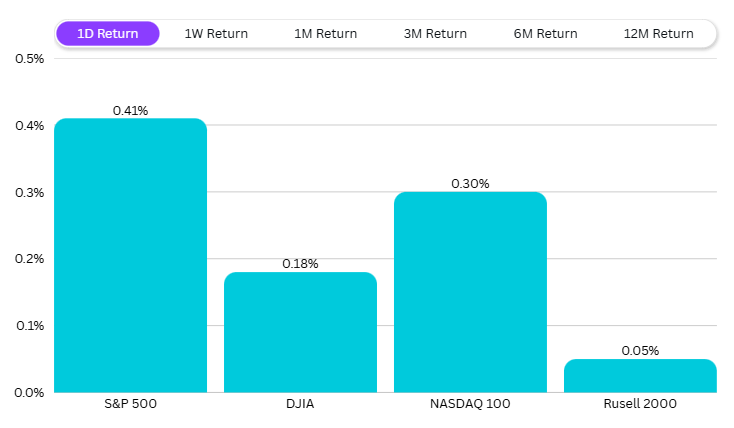Click the 0.5% y-axis tick label
The image size is (734, 428).
point(30,58)
